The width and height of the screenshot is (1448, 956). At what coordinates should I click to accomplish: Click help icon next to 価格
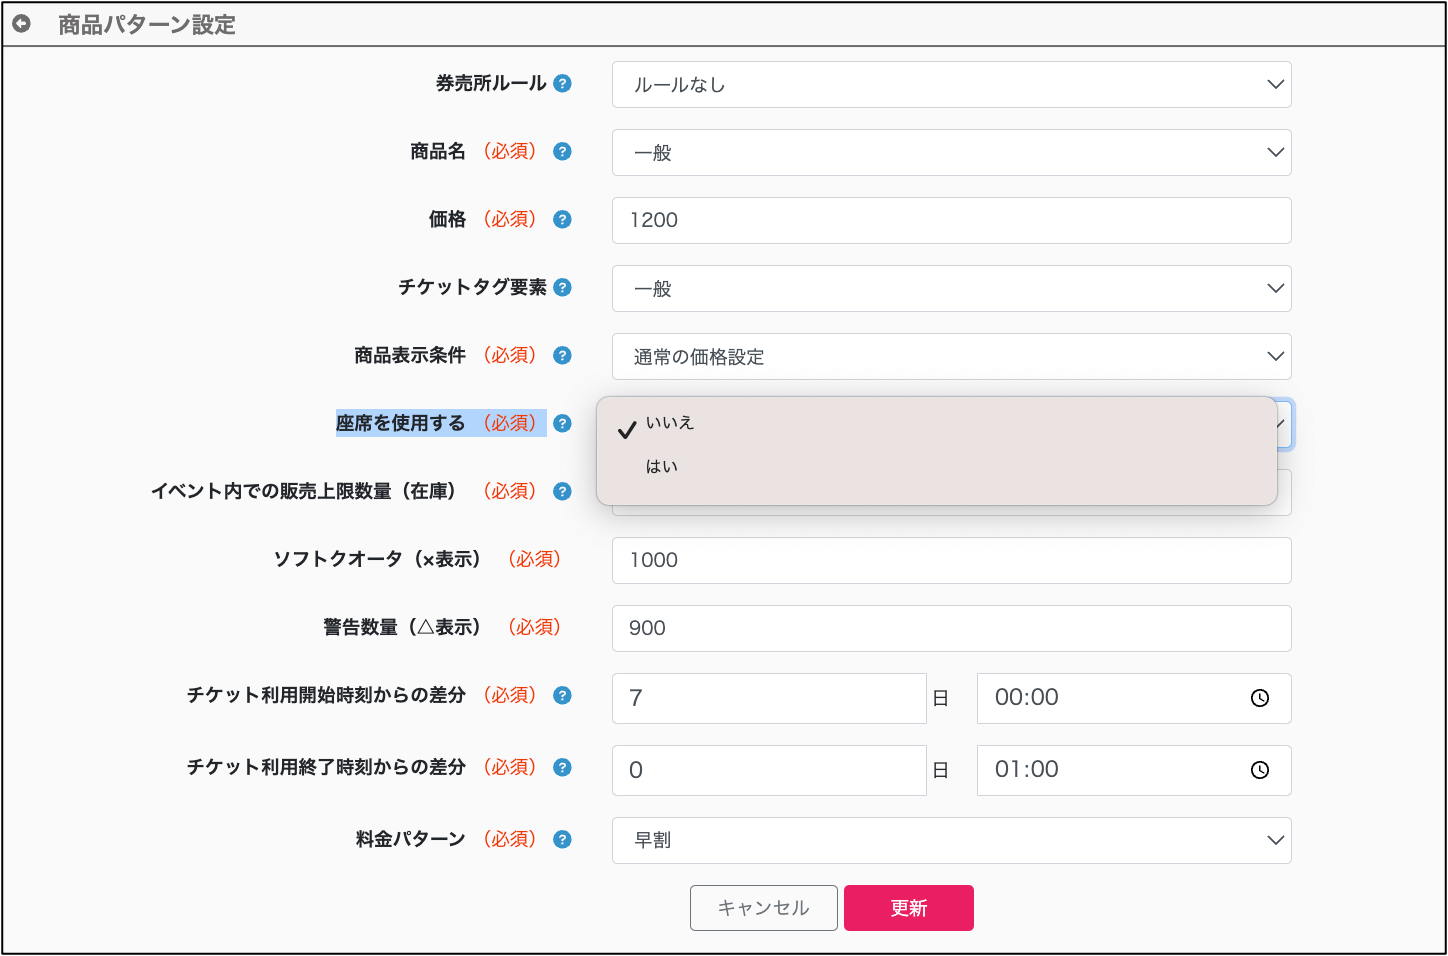click(562, 219)
